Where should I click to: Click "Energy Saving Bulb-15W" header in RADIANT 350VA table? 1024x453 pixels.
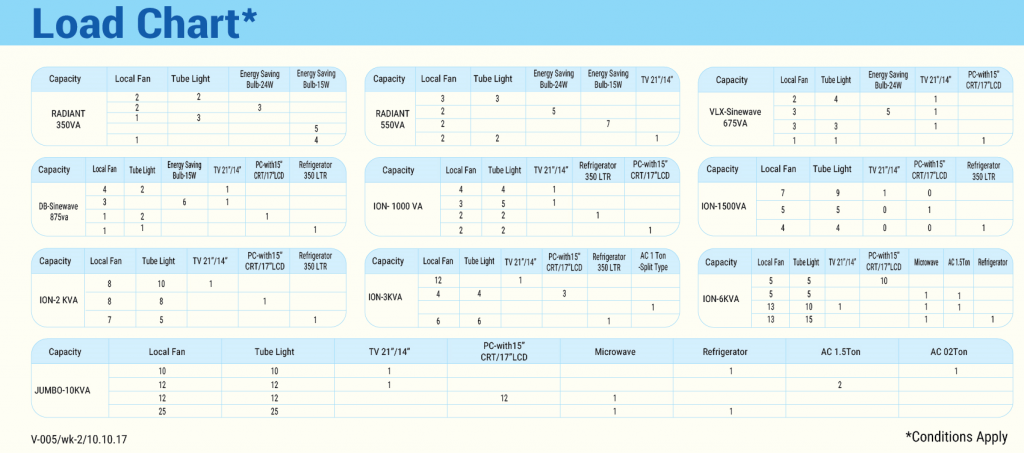317,80
